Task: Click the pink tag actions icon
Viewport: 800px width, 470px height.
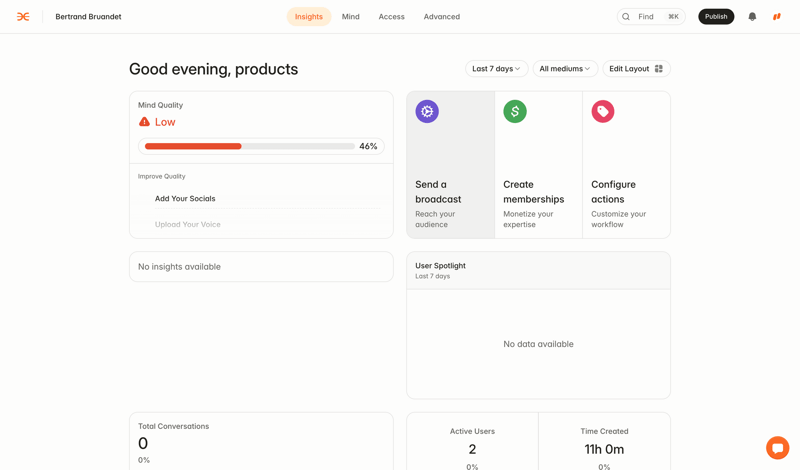Action: (x=603, y=112)
